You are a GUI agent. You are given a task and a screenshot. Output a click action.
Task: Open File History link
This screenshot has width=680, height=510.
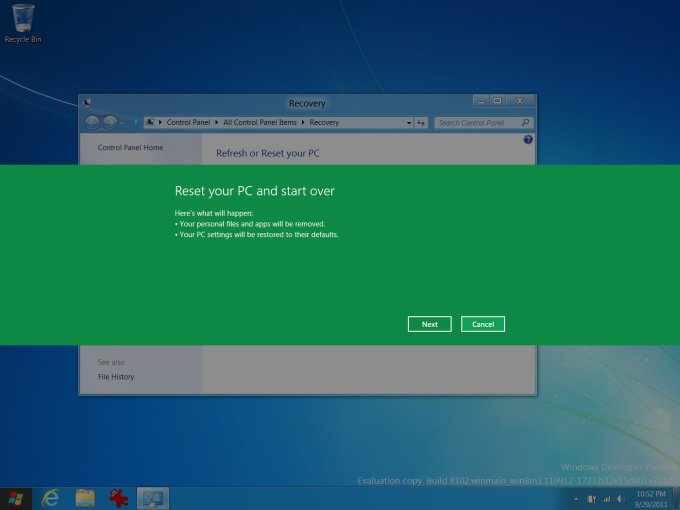[116, 377]
